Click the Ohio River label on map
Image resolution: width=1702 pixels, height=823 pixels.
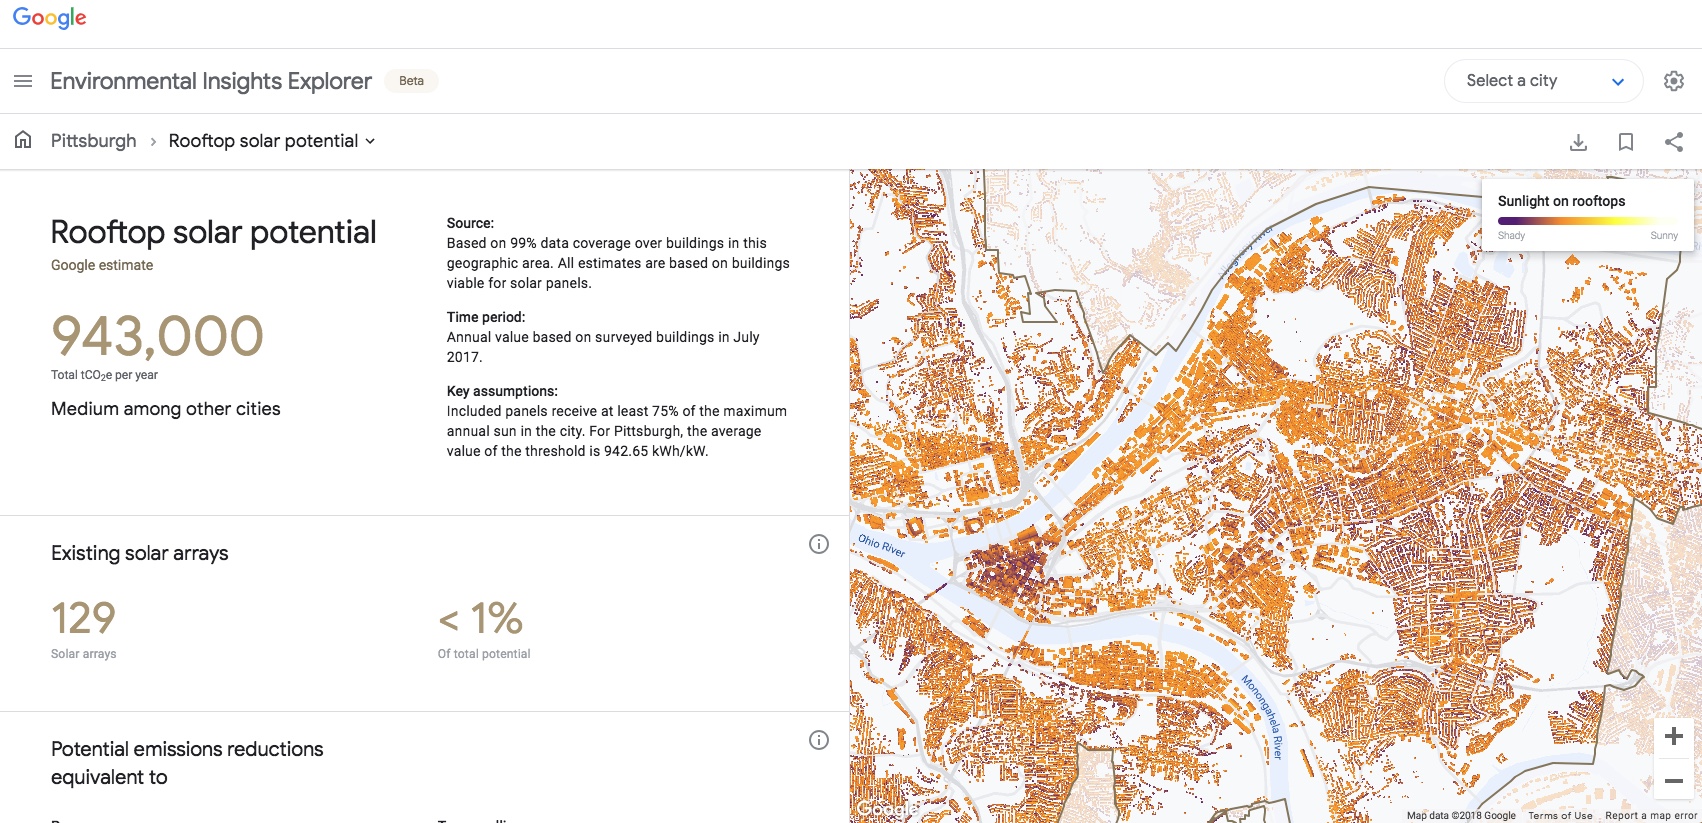pyautogui.click(x=881, y=546)
